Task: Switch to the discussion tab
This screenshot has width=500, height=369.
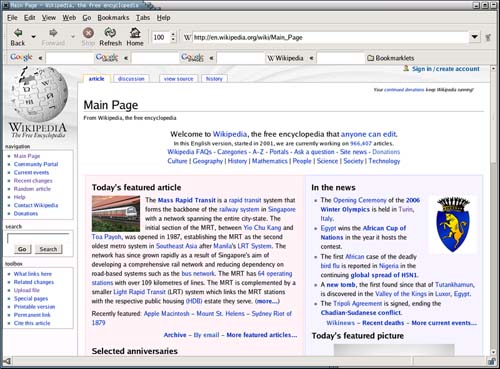Action: (x=131, y=79)
